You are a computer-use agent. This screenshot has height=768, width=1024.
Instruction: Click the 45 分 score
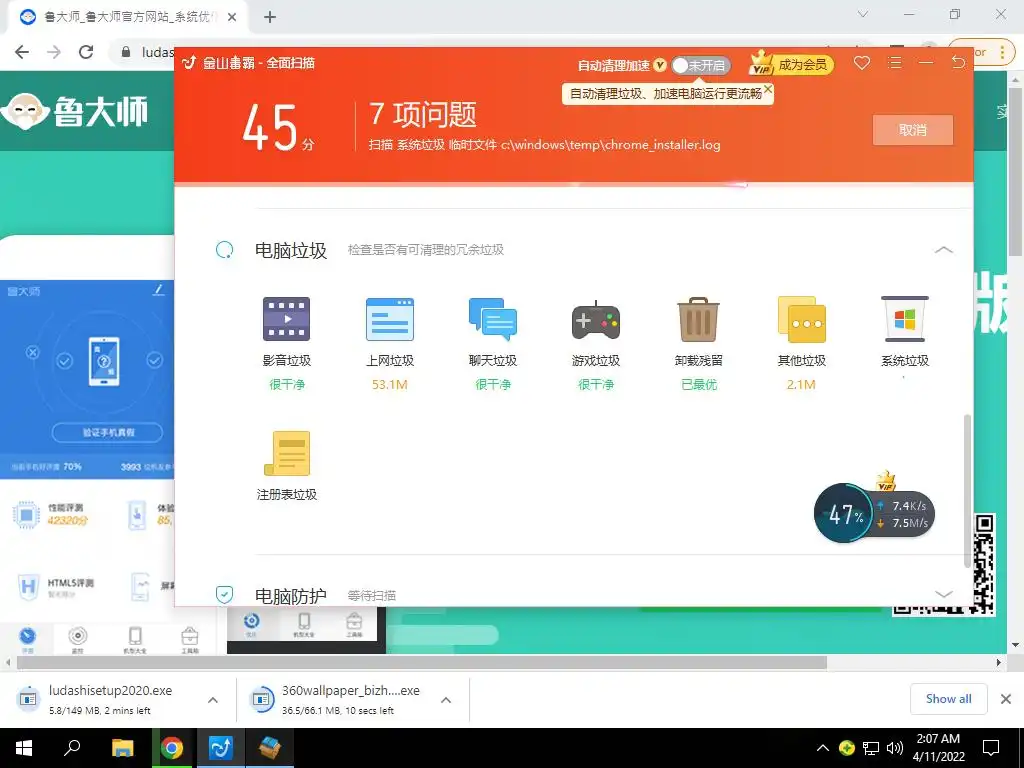pos(278,128)
